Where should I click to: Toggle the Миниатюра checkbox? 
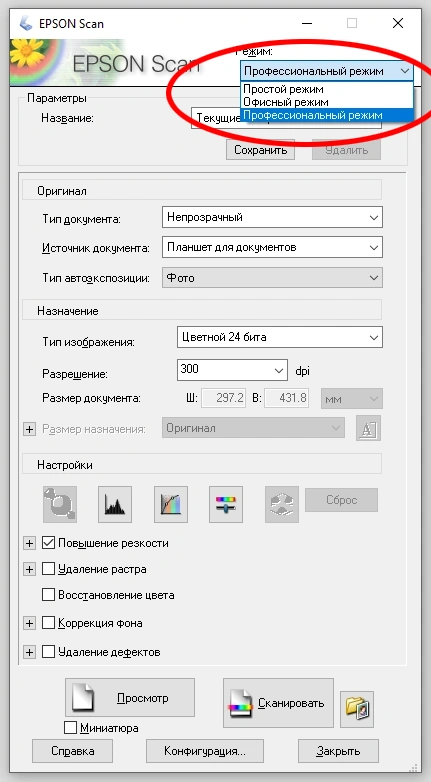pyautogui.click(x=70, y=728)
